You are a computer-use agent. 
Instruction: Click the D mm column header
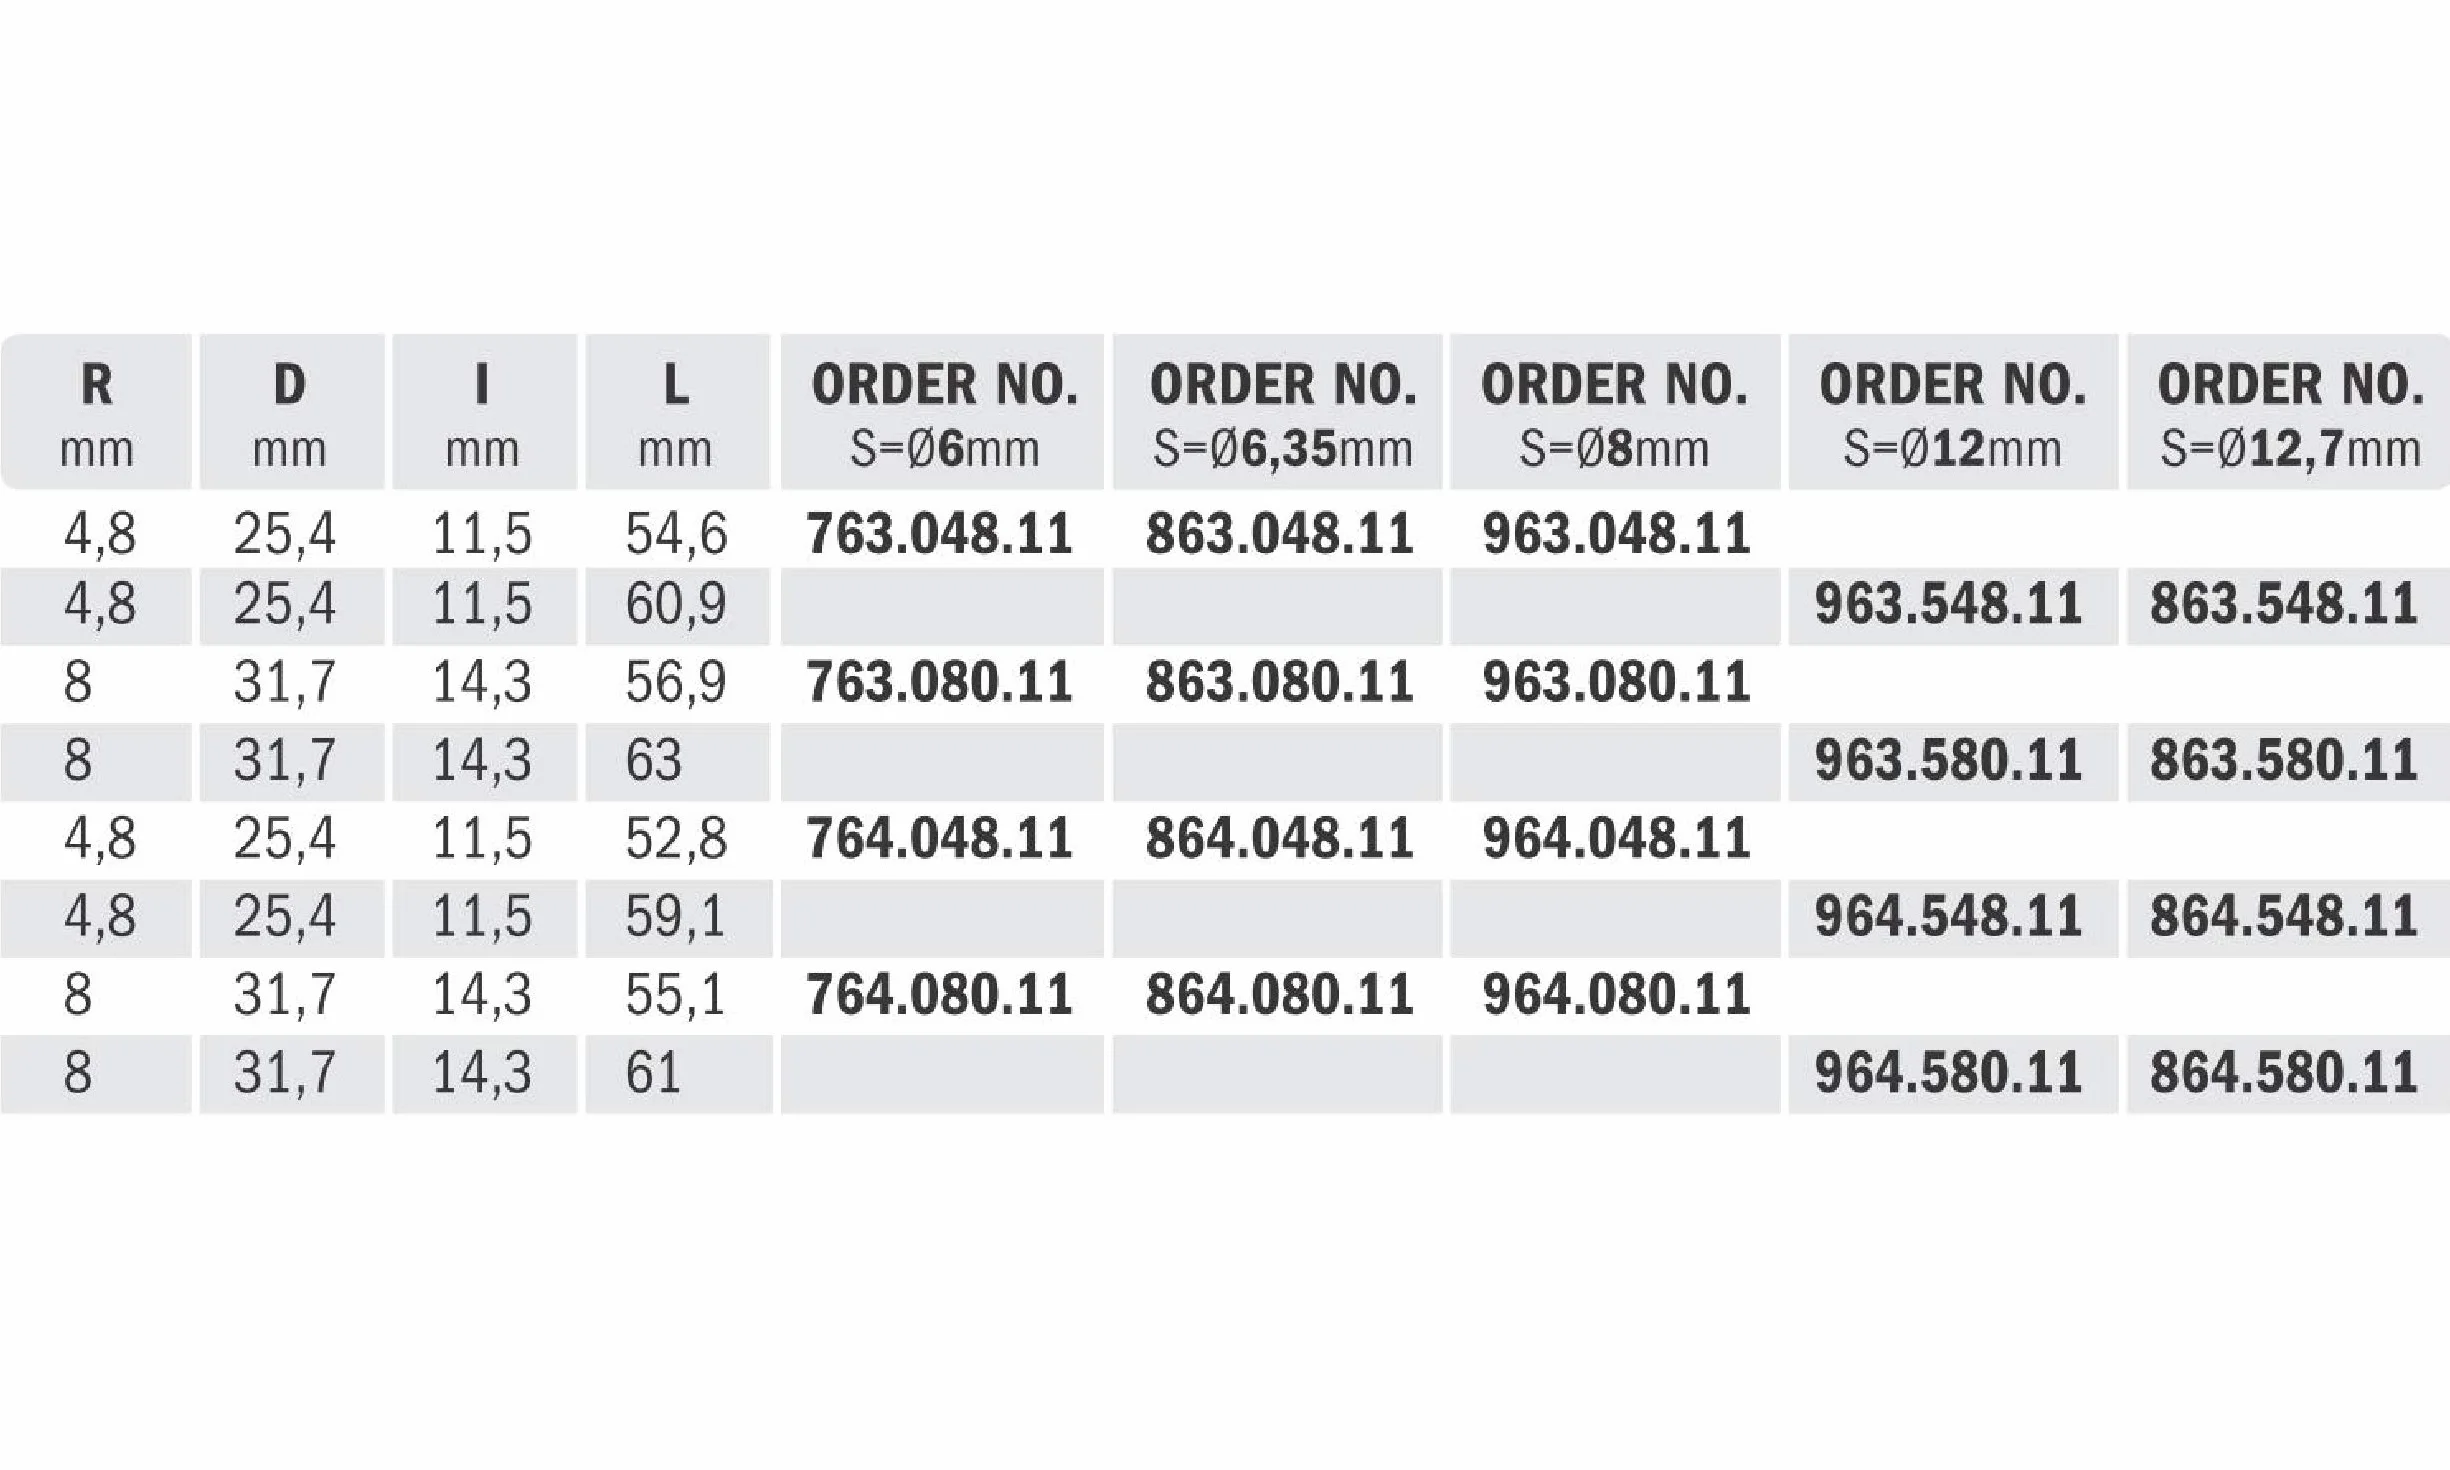[291, 412]
